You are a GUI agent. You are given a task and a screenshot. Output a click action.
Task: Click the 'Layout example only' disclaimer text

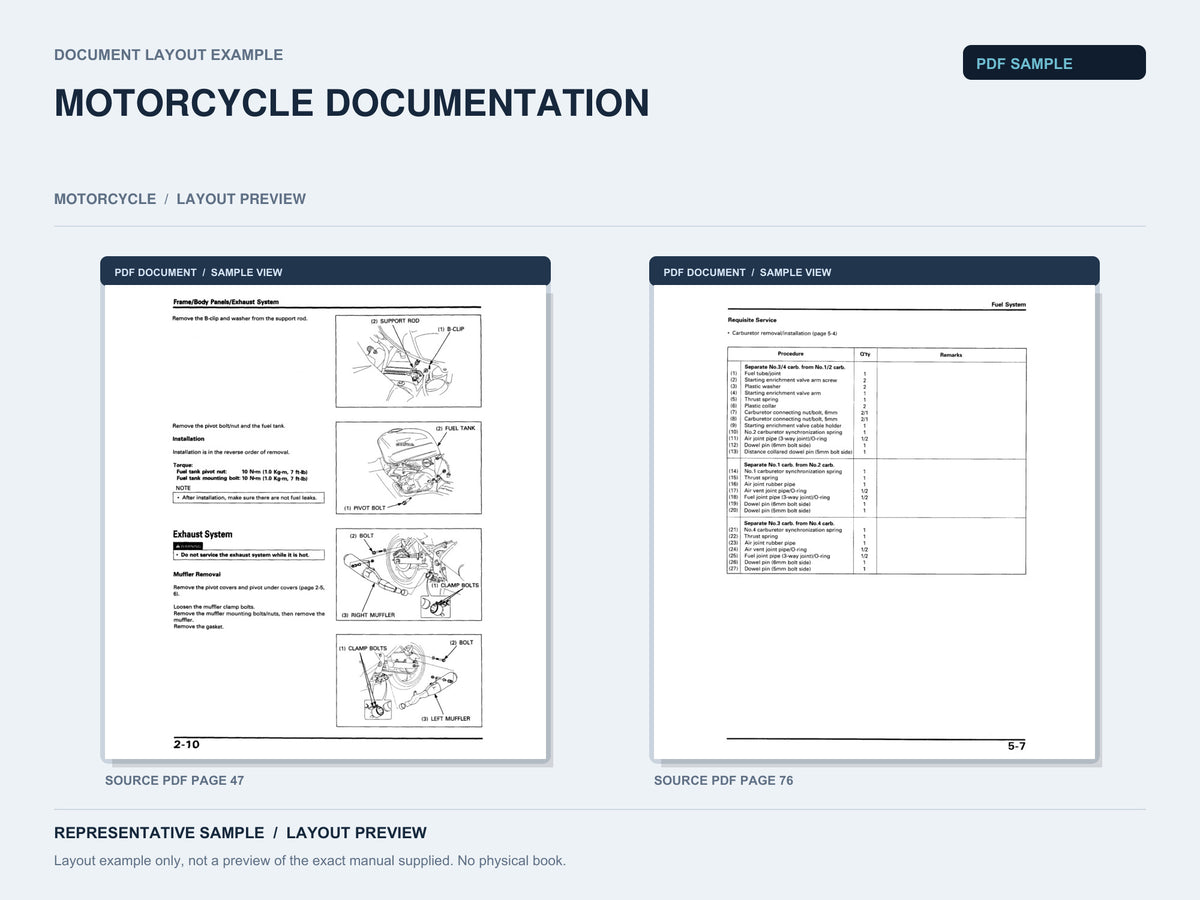tap(310, 861)
